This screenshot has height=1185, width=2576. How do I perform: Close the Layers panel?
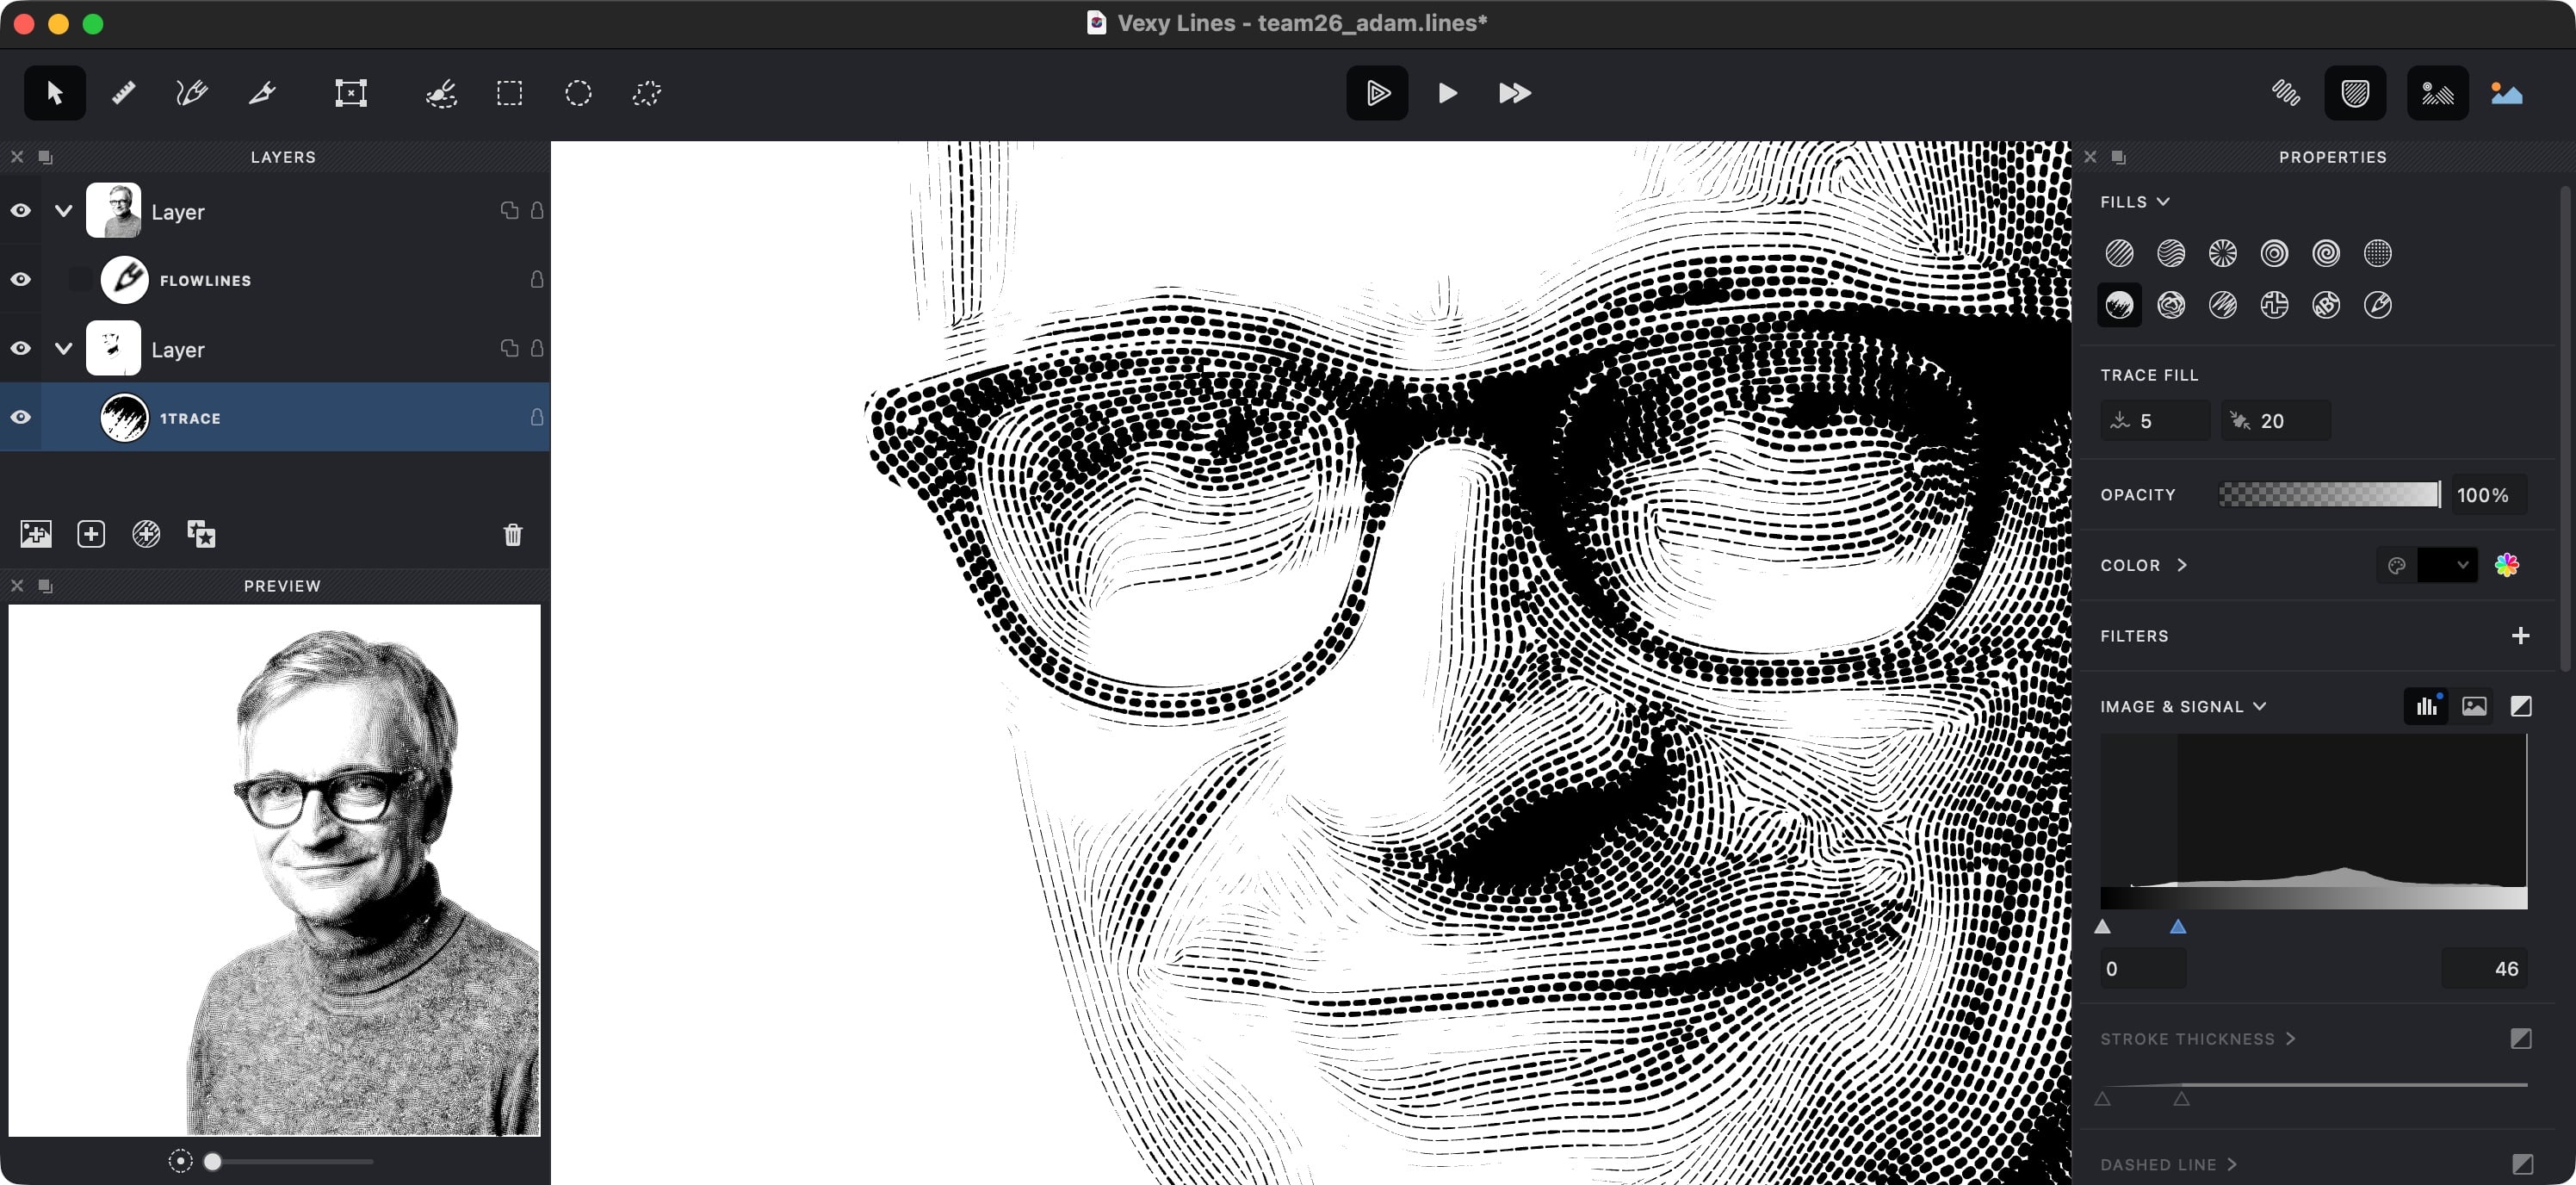click(x=17, y=157)
